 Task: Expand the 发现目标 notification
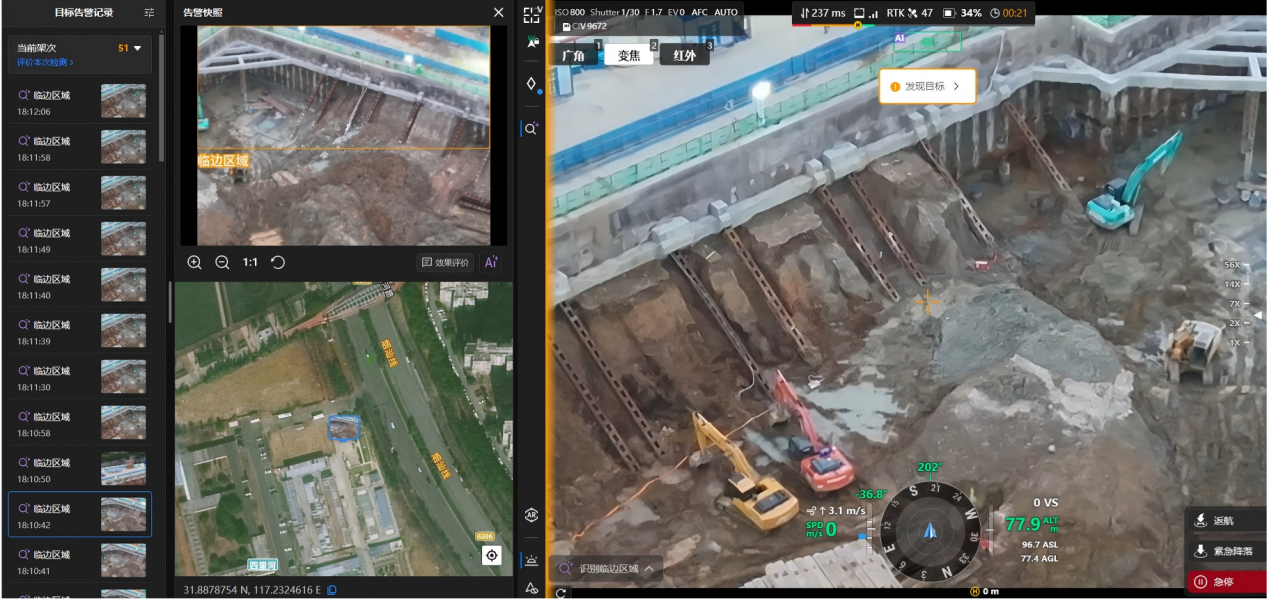pyautogui.click(x=926, y=86)
